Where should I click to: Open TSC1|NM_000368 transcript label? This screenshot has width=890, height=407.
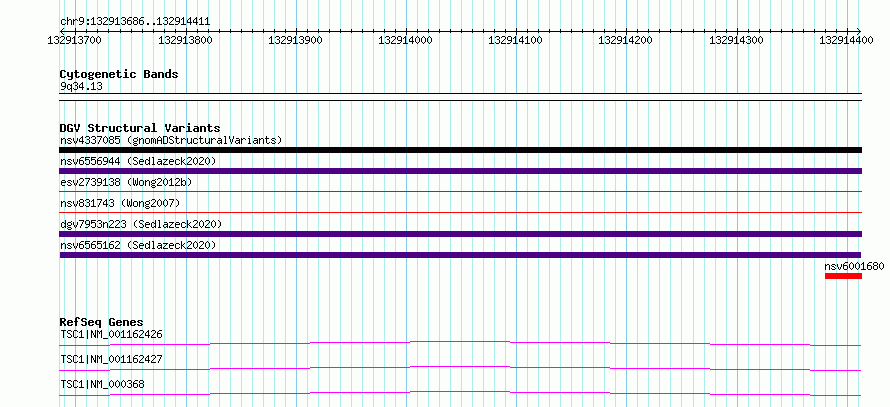pos(102,384)
